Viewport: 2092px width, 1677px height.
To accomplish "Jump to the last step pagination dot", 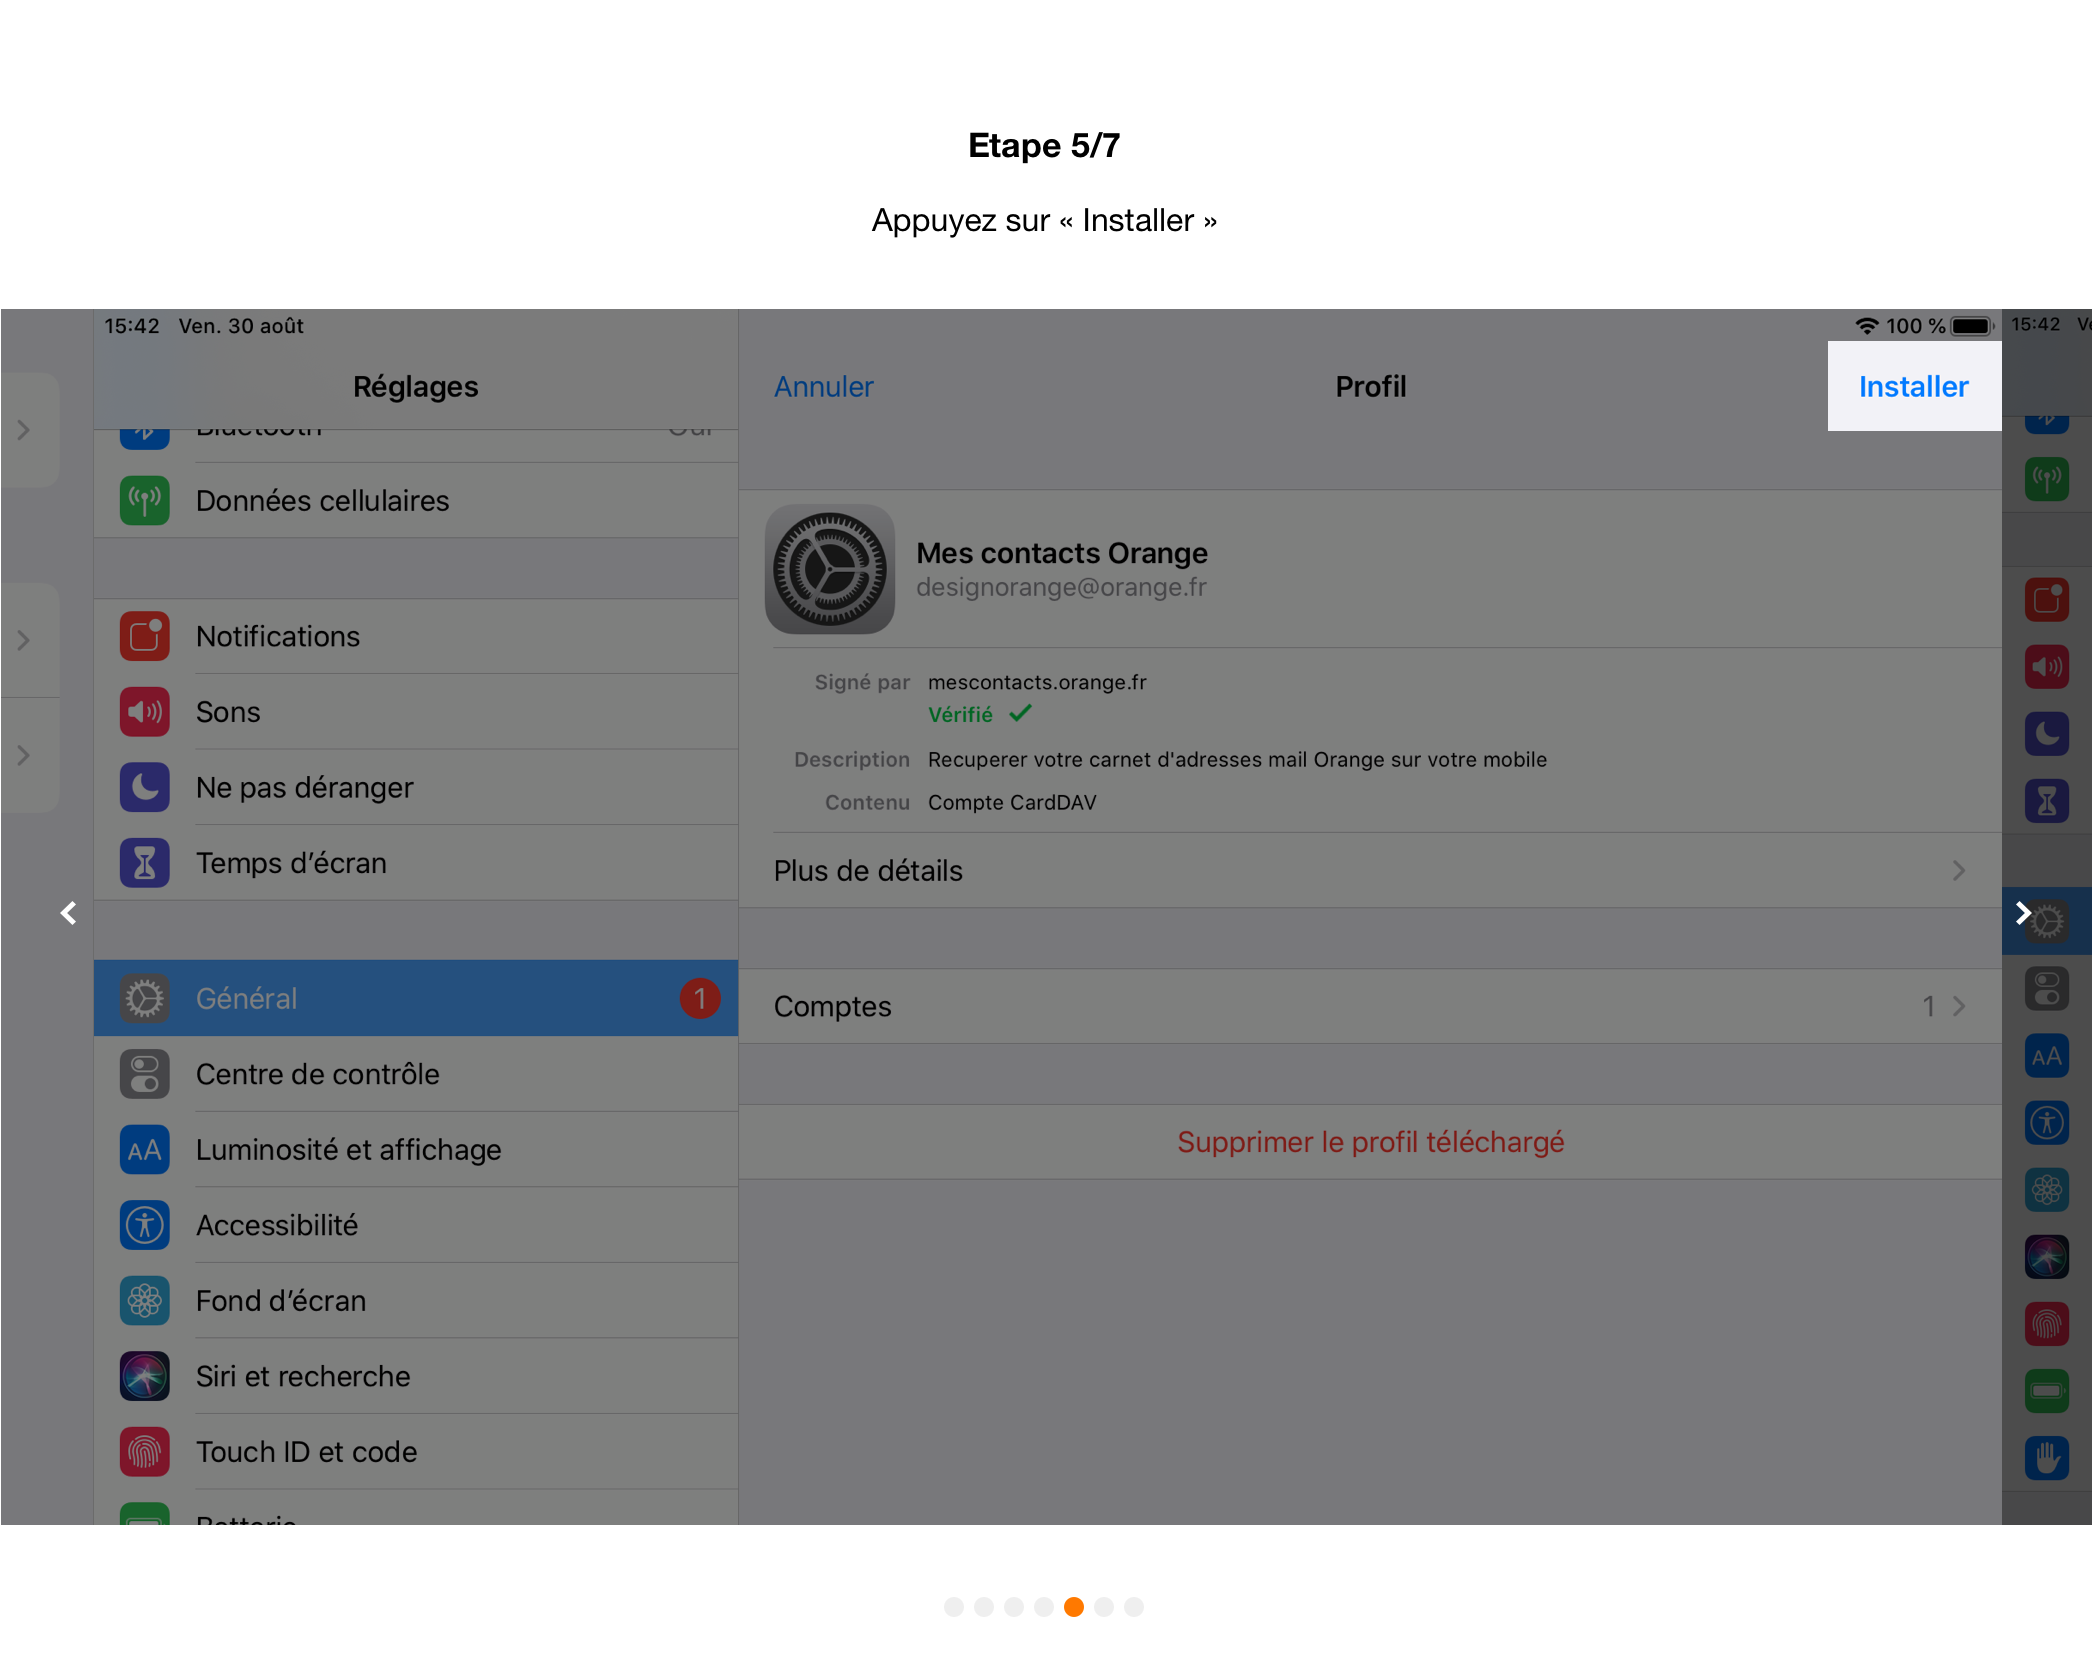I will coord(1134,1607).
